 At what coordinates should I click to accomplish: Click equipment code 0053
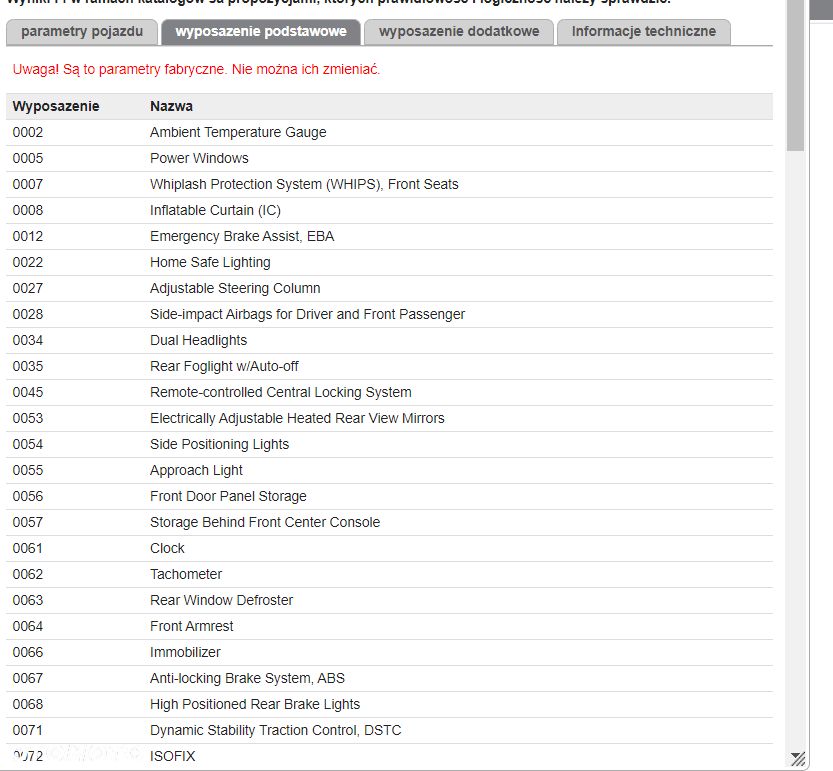pos(28,419)
